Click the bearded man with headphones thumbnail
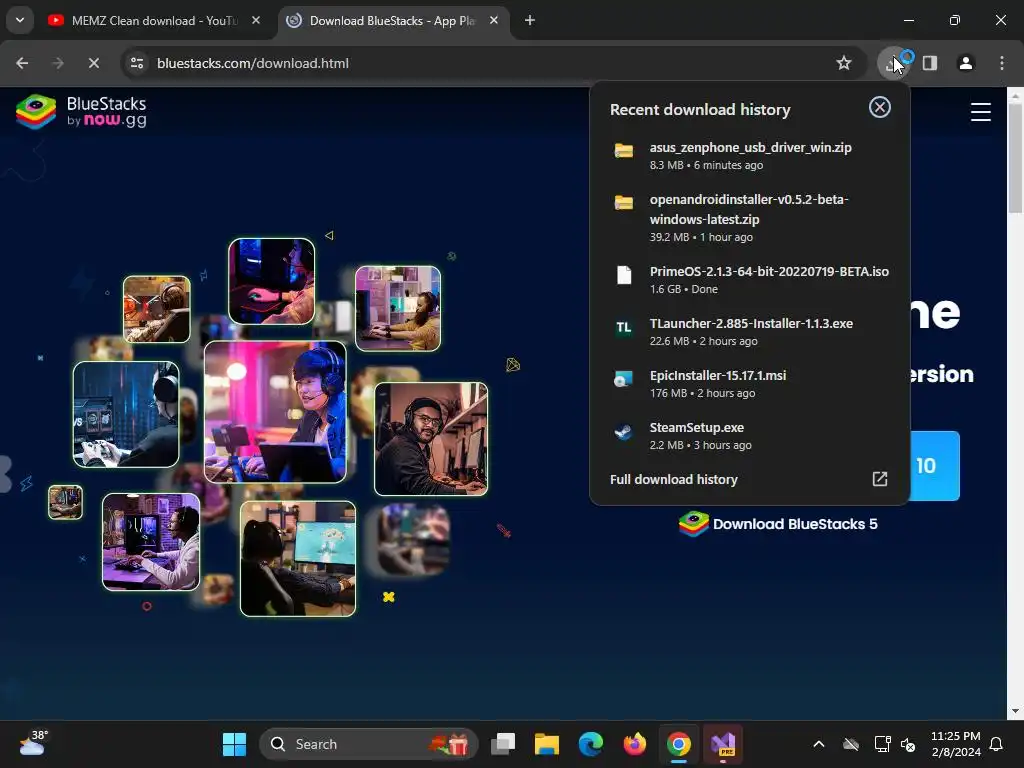The height and width of the screenshot is (768, 1024). click(x=431, y=439)
